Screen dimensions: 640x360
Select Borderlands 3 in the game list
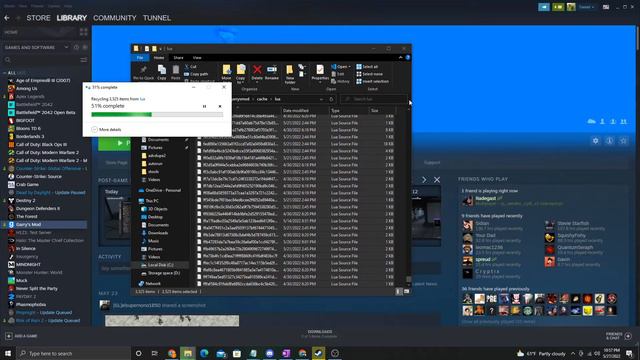(30, 136)
